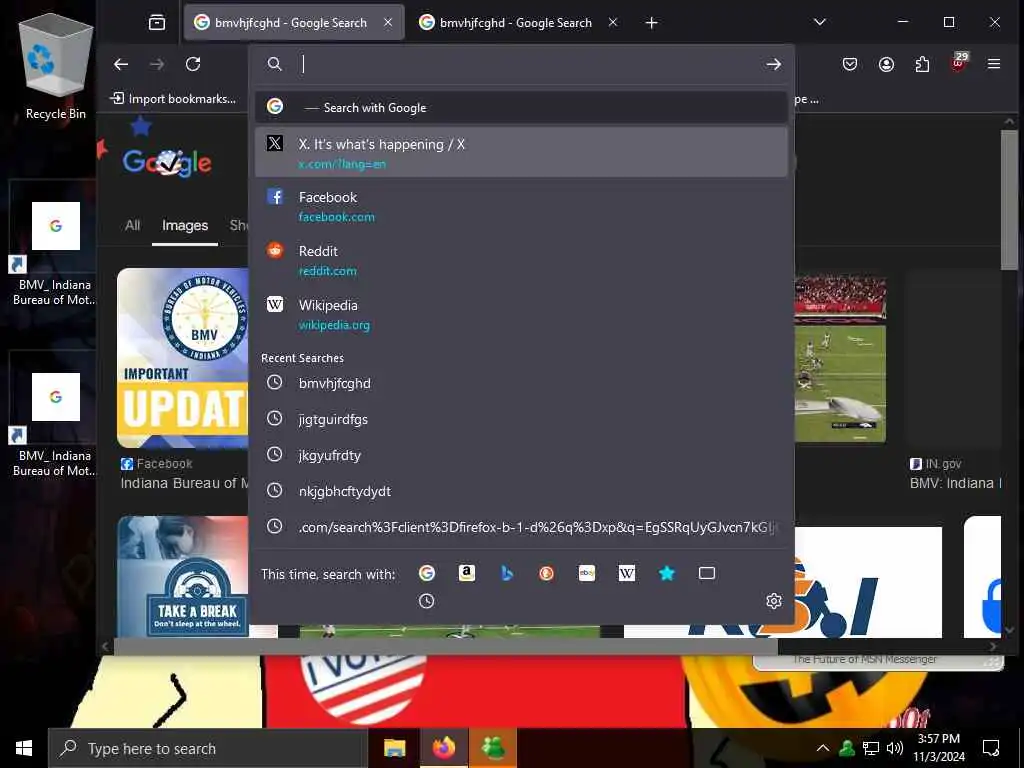This screenshot has width=1024, height=768.
Task: Open the Save to Pocket button
Action: coord(850,64)
